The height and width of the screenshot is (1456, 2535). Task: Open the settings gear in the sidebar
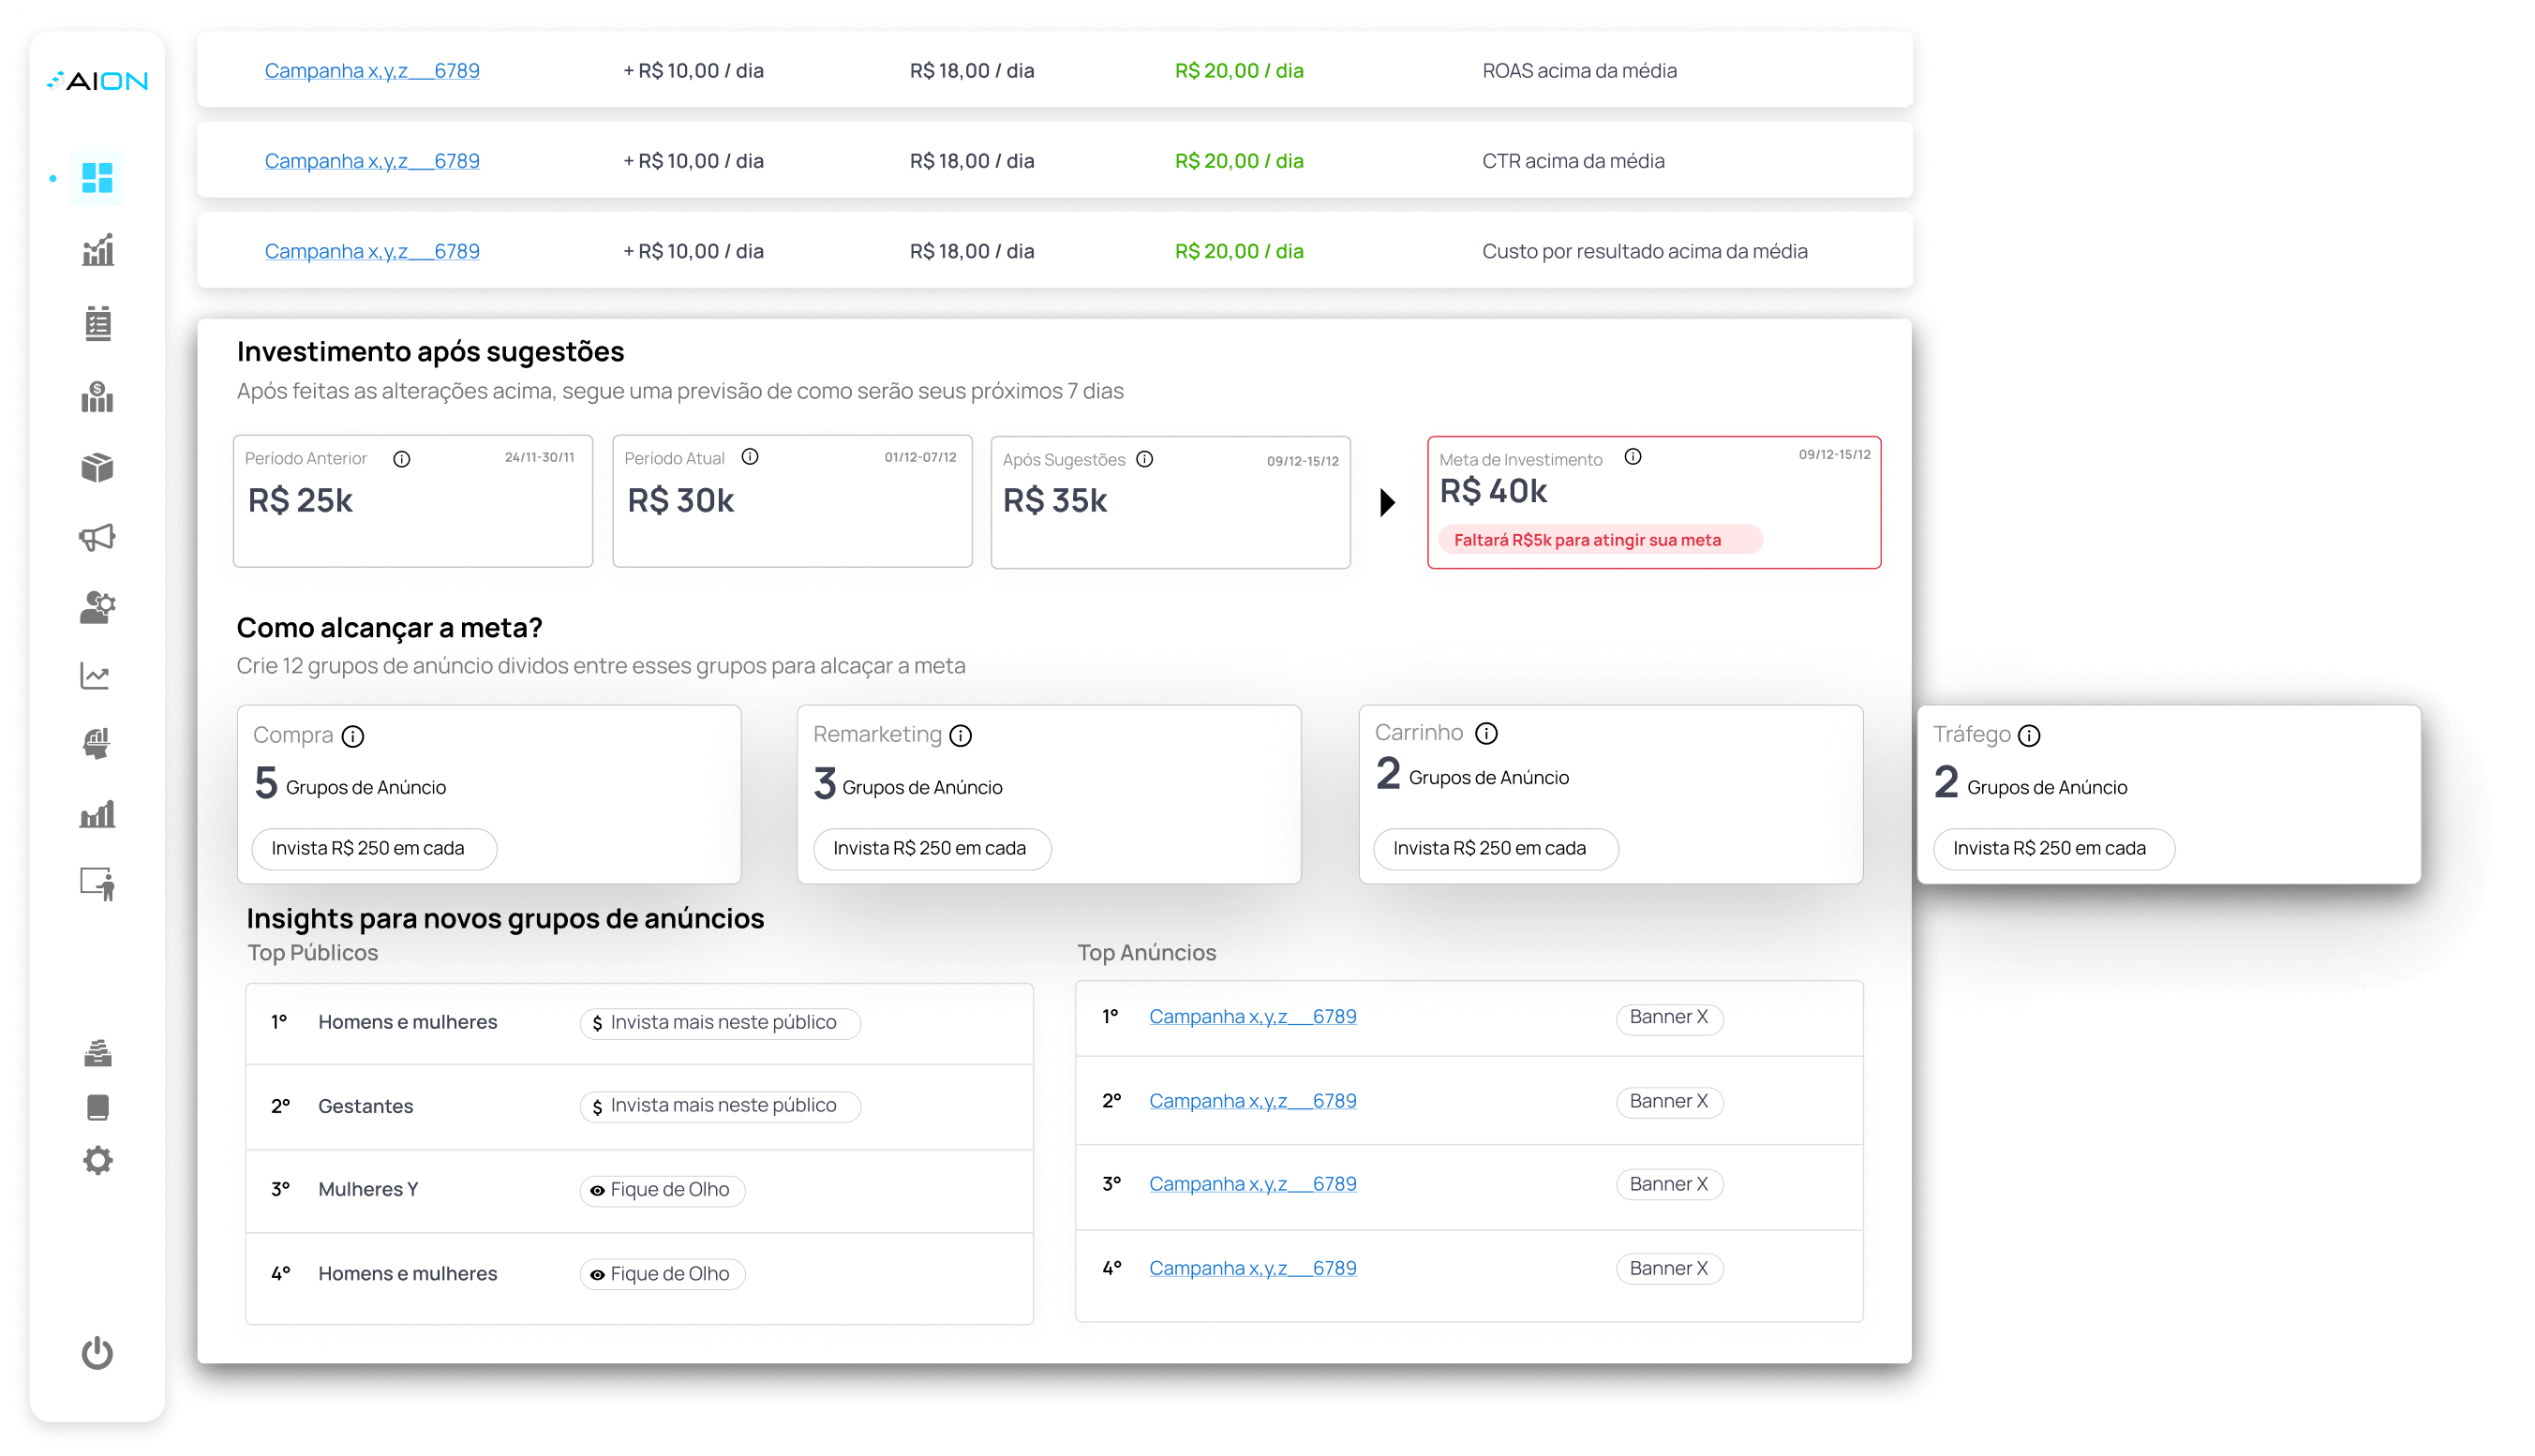click(97, 1159)
